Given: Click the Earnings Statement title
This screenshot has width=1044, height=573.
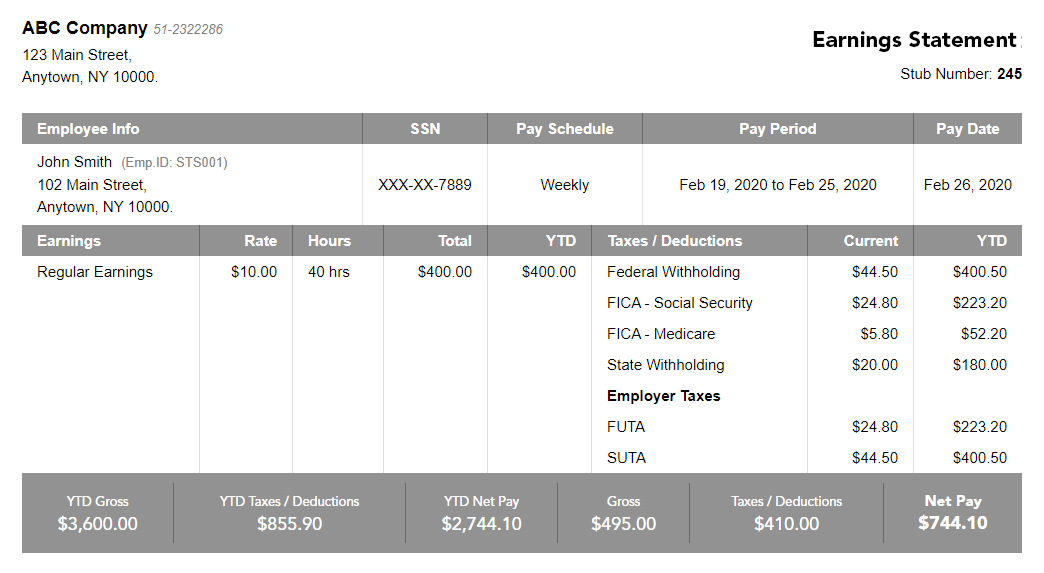Looking at the screenshot, I should [913, 40].
